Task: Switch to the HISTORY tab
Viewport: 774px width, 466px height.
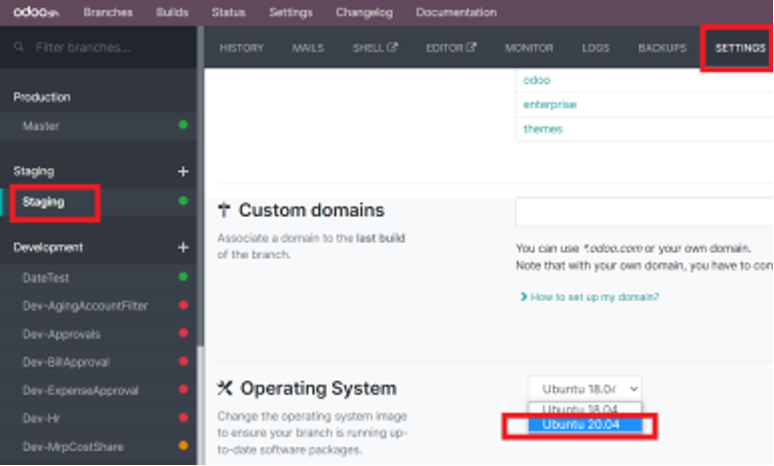Action: (x=242, y=48)
